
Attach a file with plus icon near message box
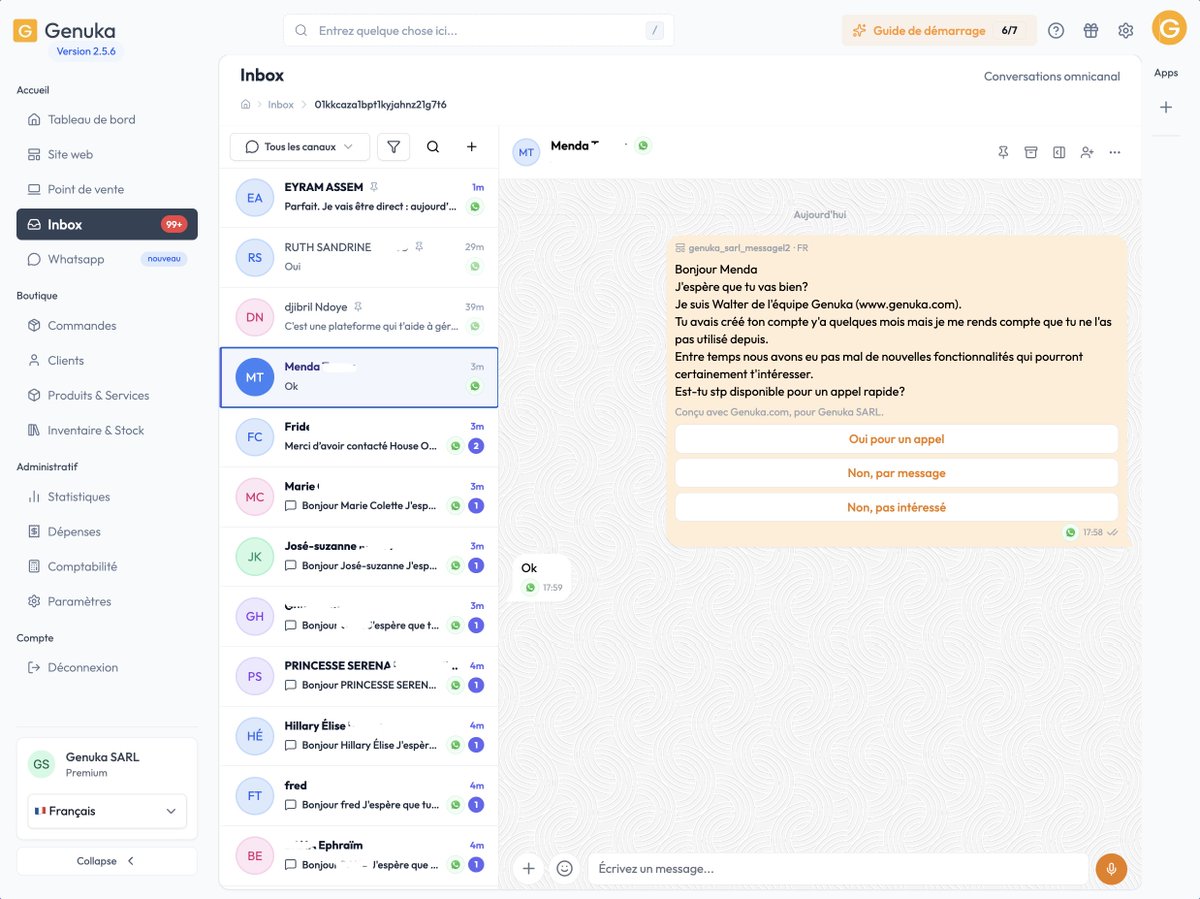pyautogui.click(x=529, y=868)
